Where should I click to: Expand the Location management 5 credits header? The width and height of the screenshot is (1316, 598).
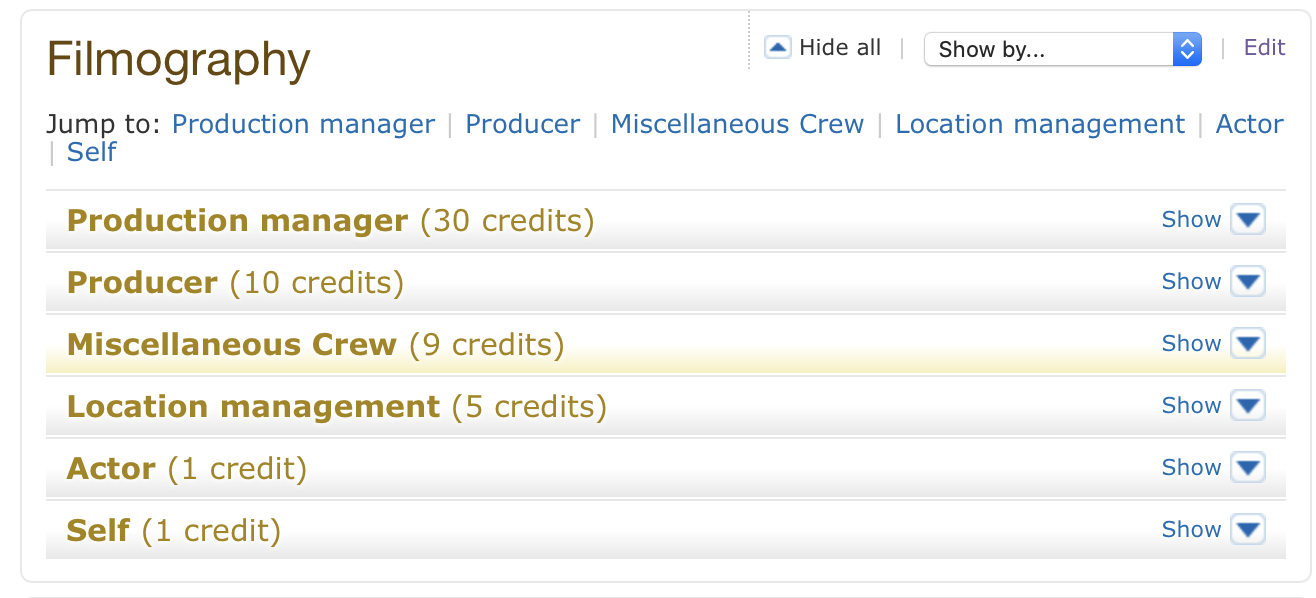coord(666,406)
